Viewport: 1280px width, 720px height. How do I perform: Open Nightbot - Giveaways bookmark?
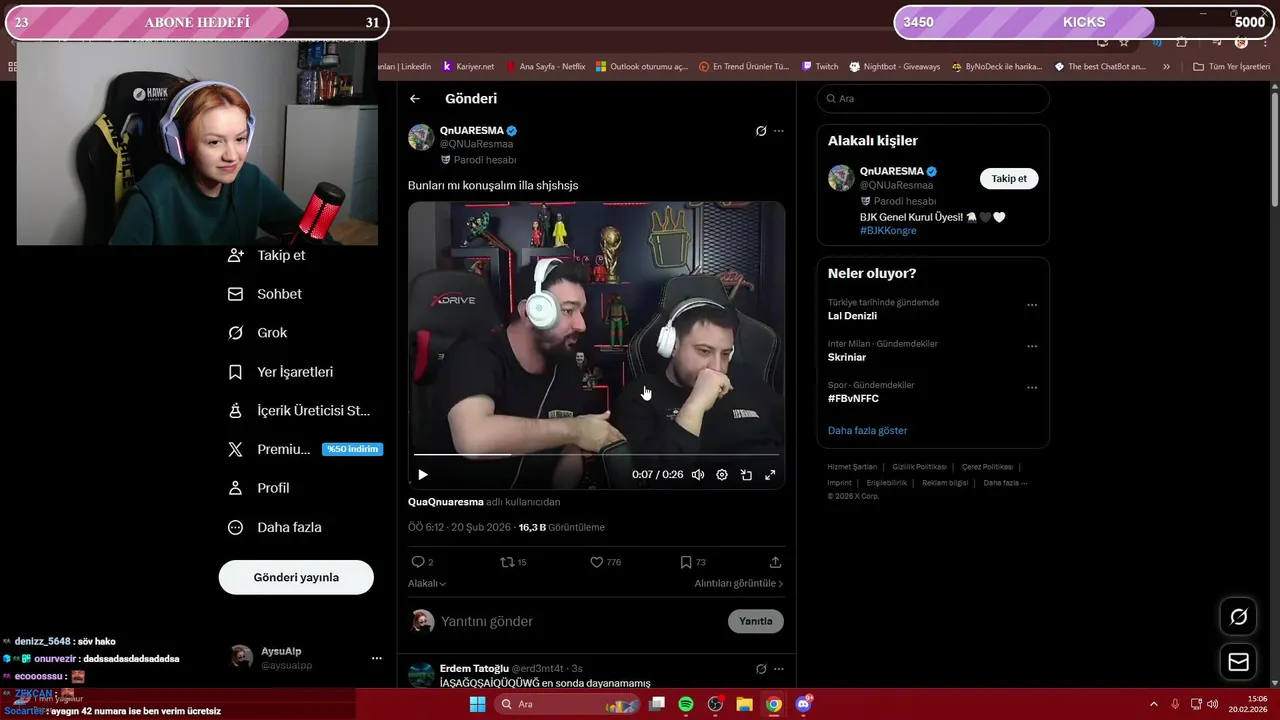click(895, 67)
